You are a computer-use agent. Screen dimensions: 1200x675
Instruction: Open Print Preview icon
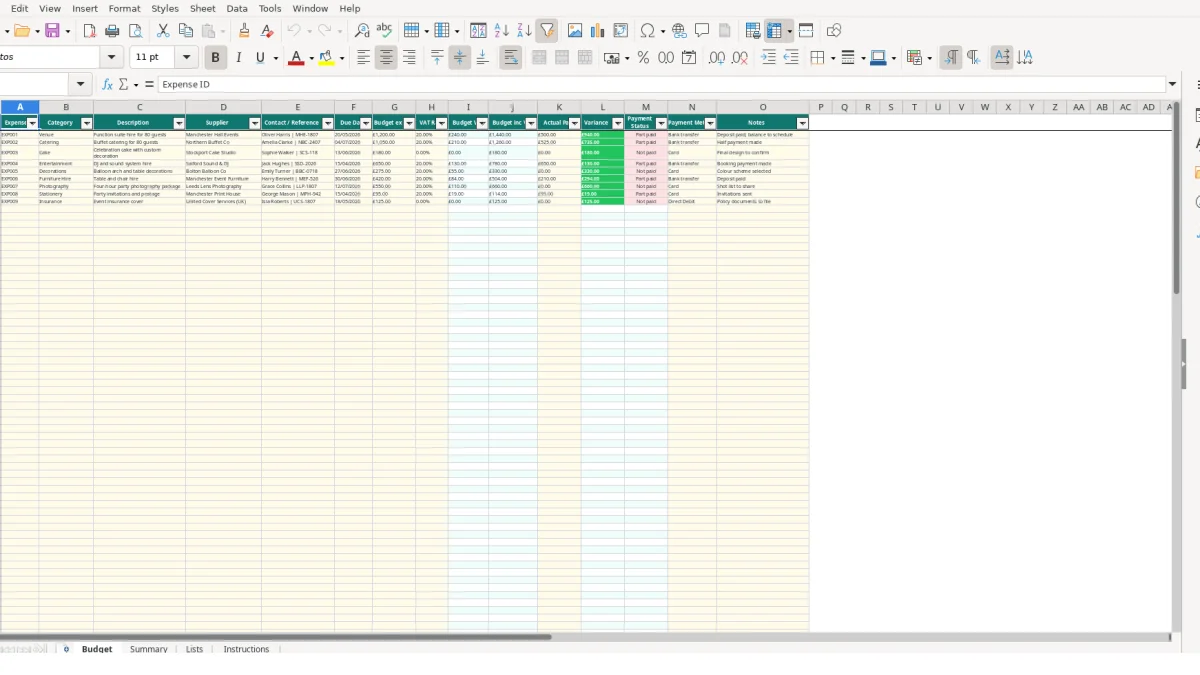pos(135,31)
